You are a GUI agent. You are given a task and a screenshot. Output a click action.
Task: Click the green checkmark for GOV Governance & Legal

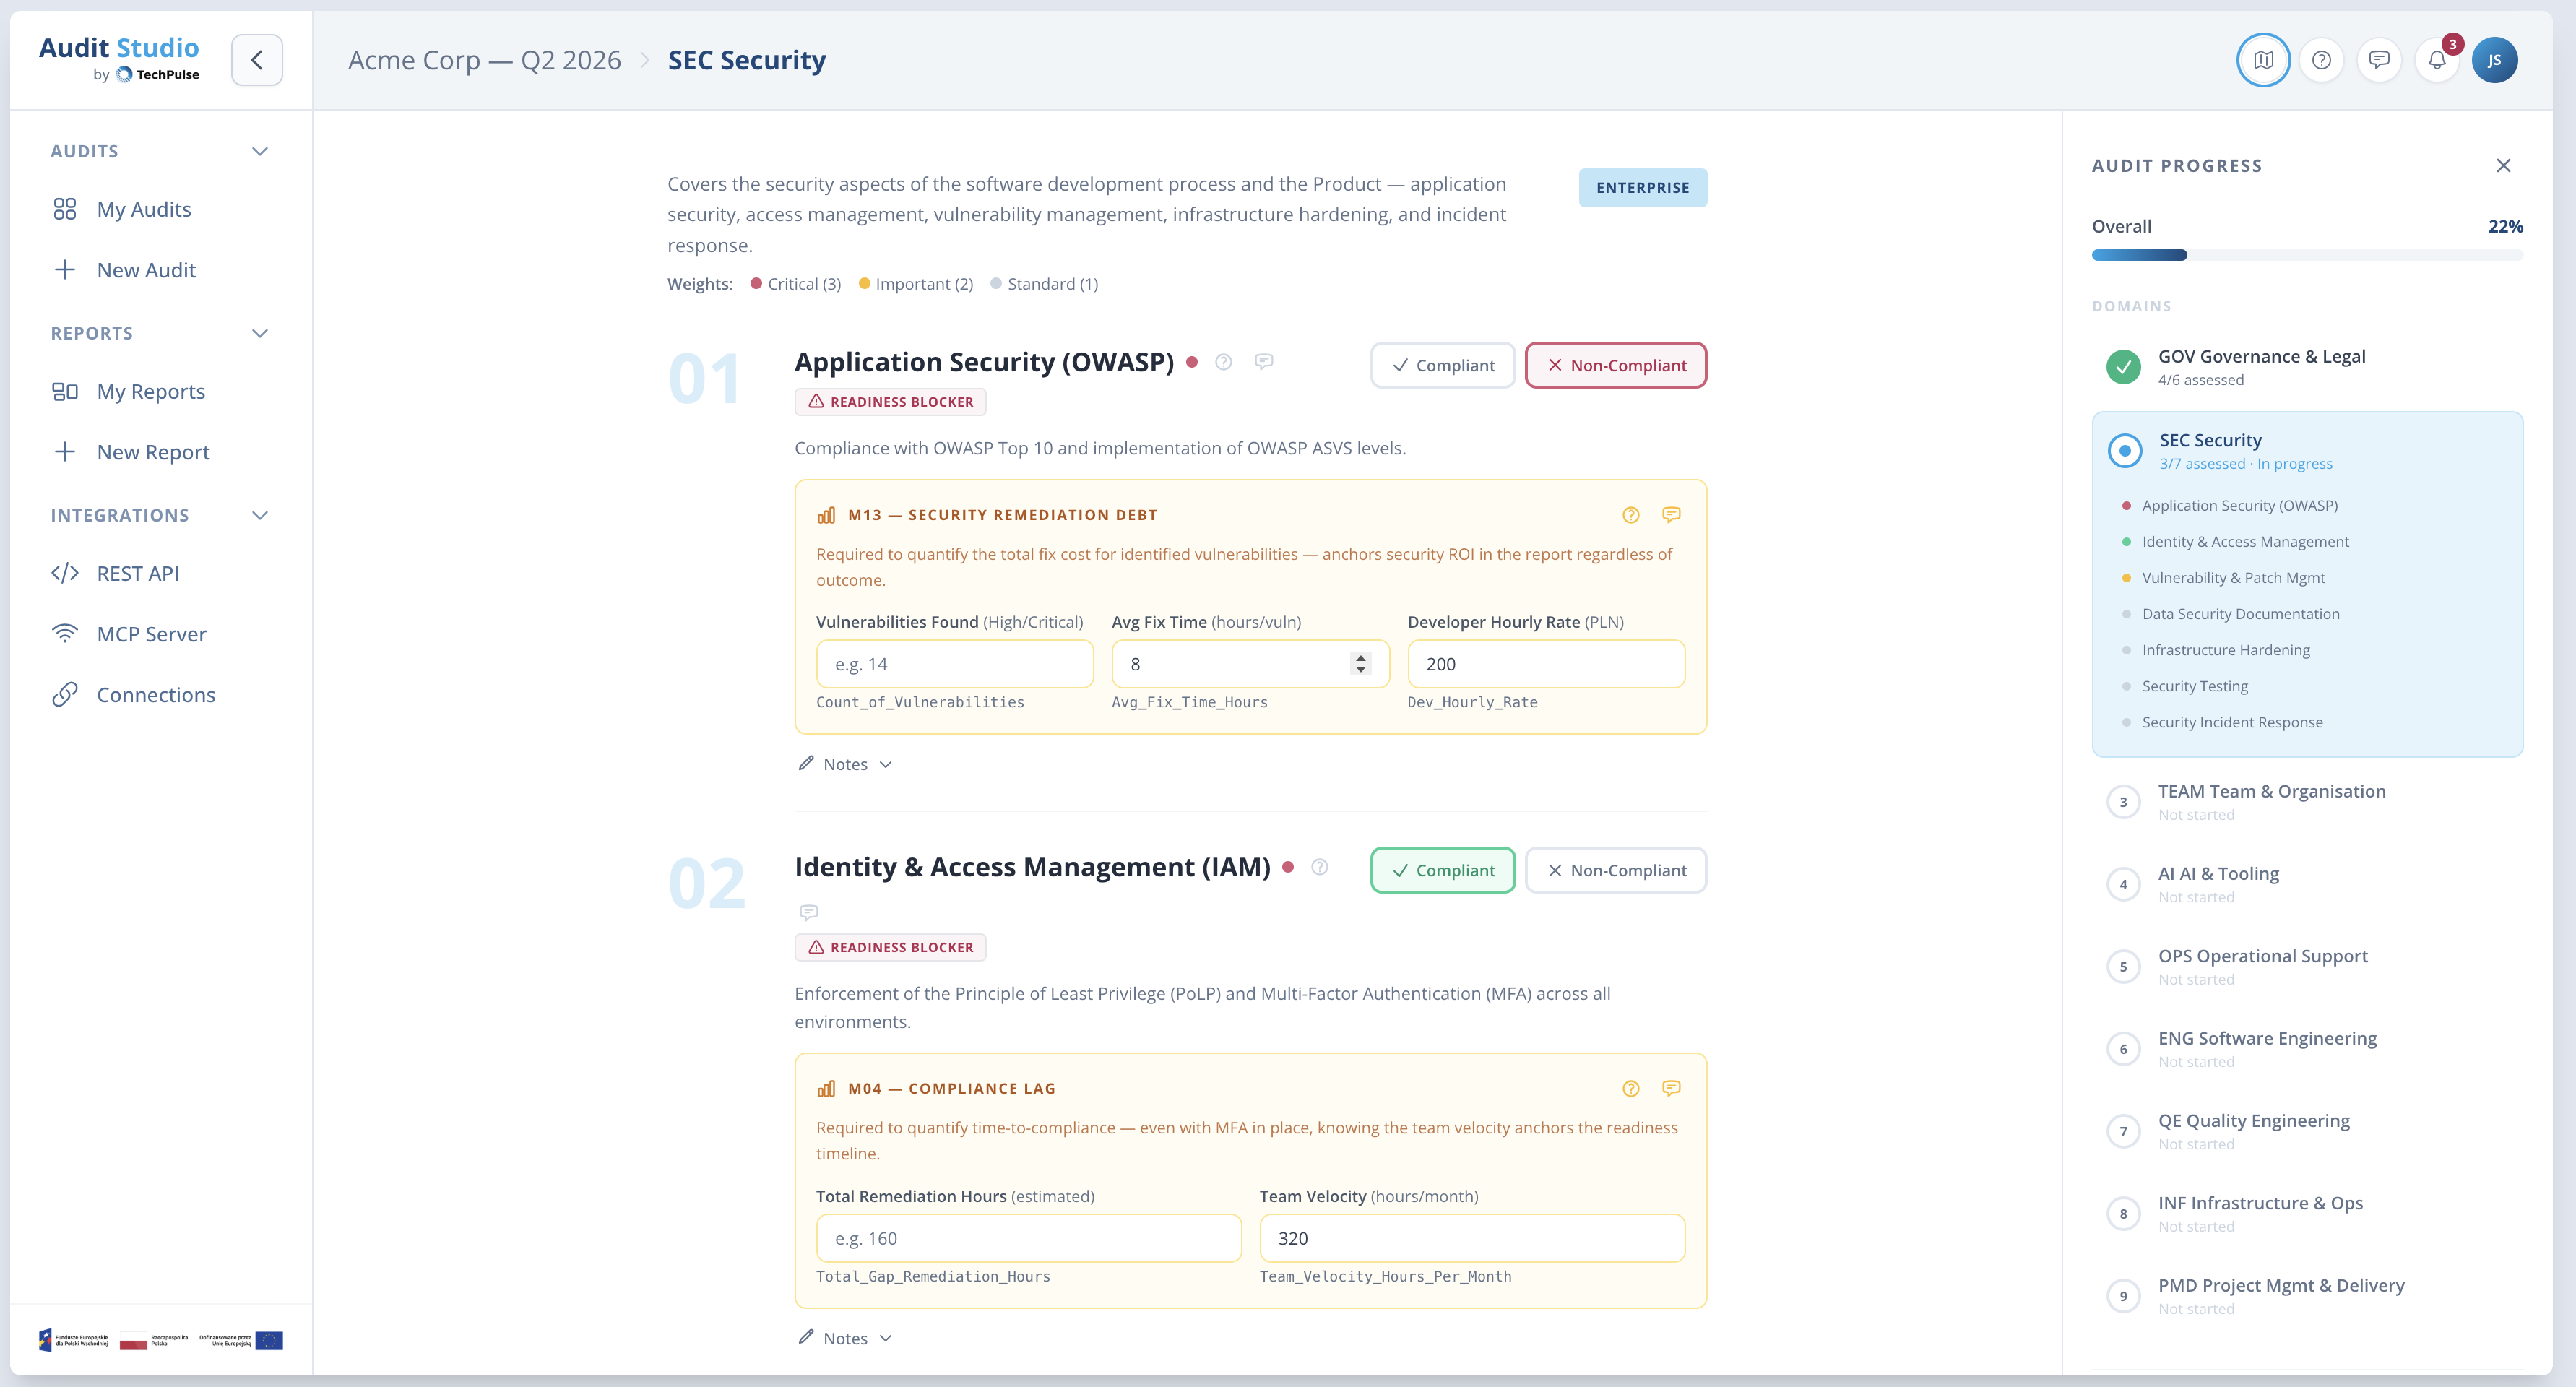[2123, 367]
